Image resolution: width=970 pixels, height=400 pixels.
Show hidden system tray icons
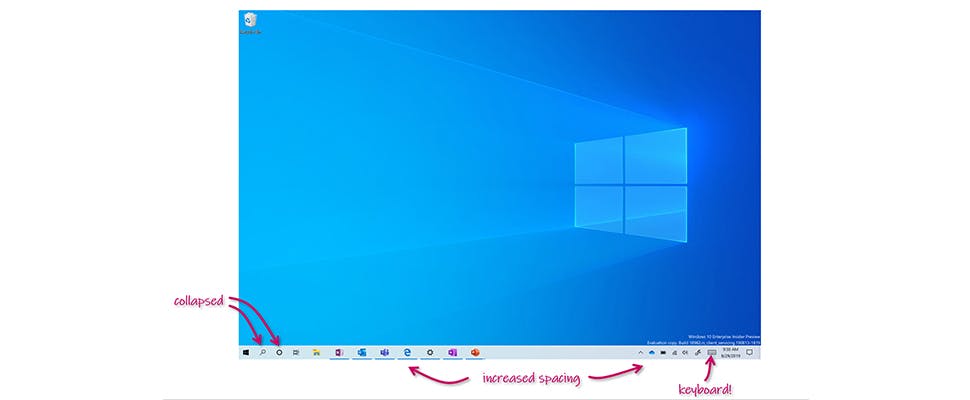[640, 352]
